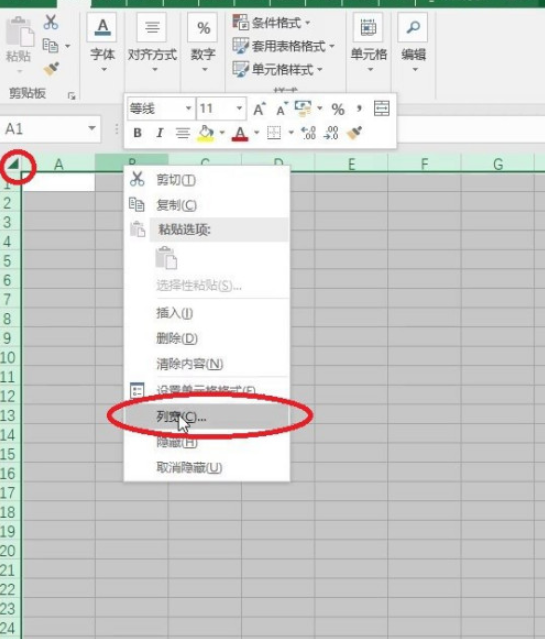Choose 列宽(C)... from the context menu

(207, 417)
